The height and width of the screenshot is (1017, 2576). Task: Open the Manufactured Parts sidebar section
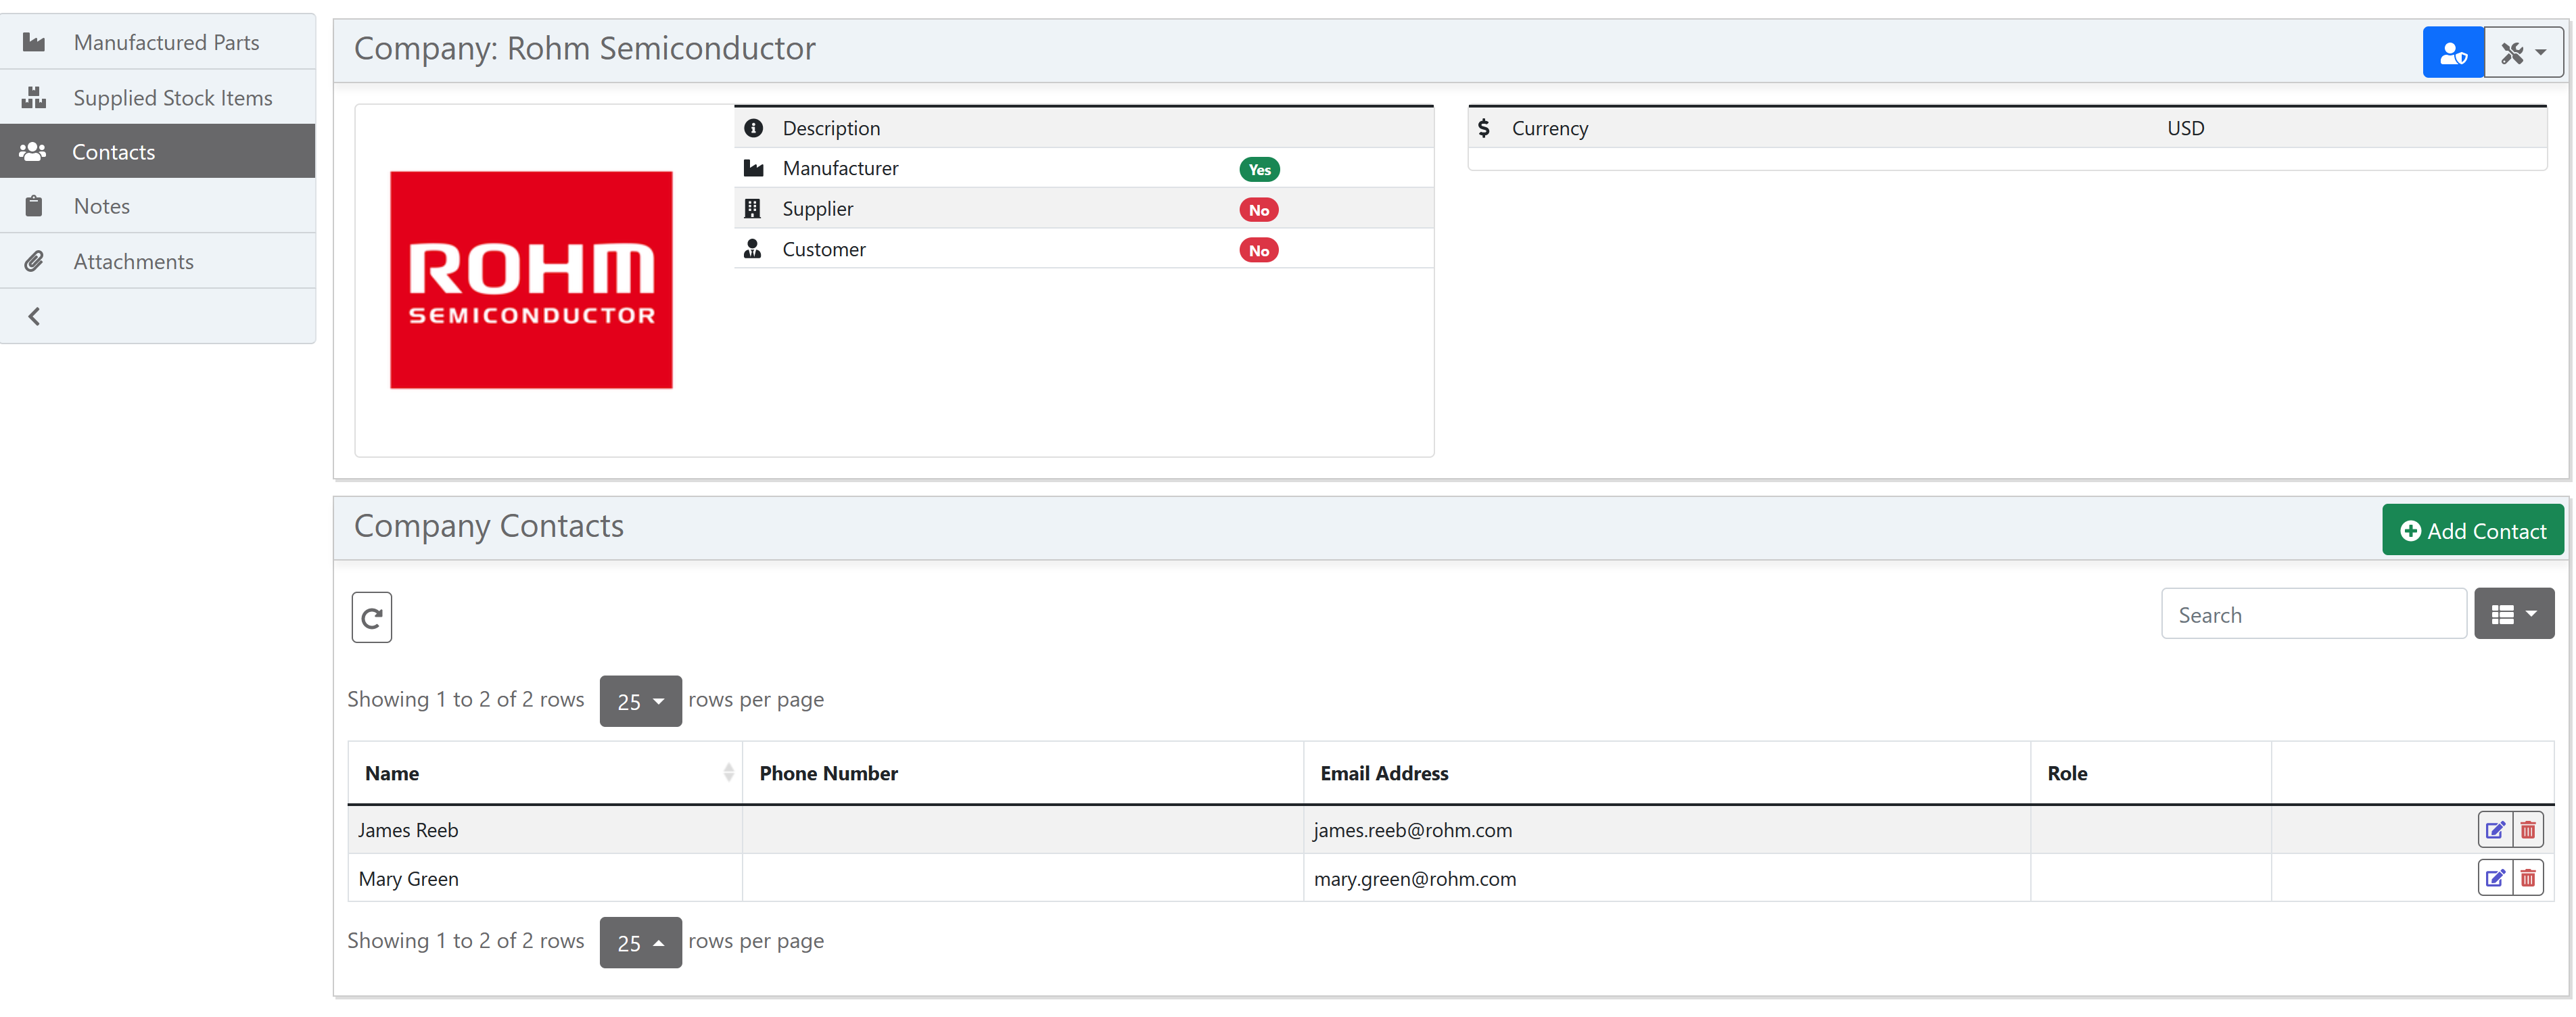click(x=158, y=42)
